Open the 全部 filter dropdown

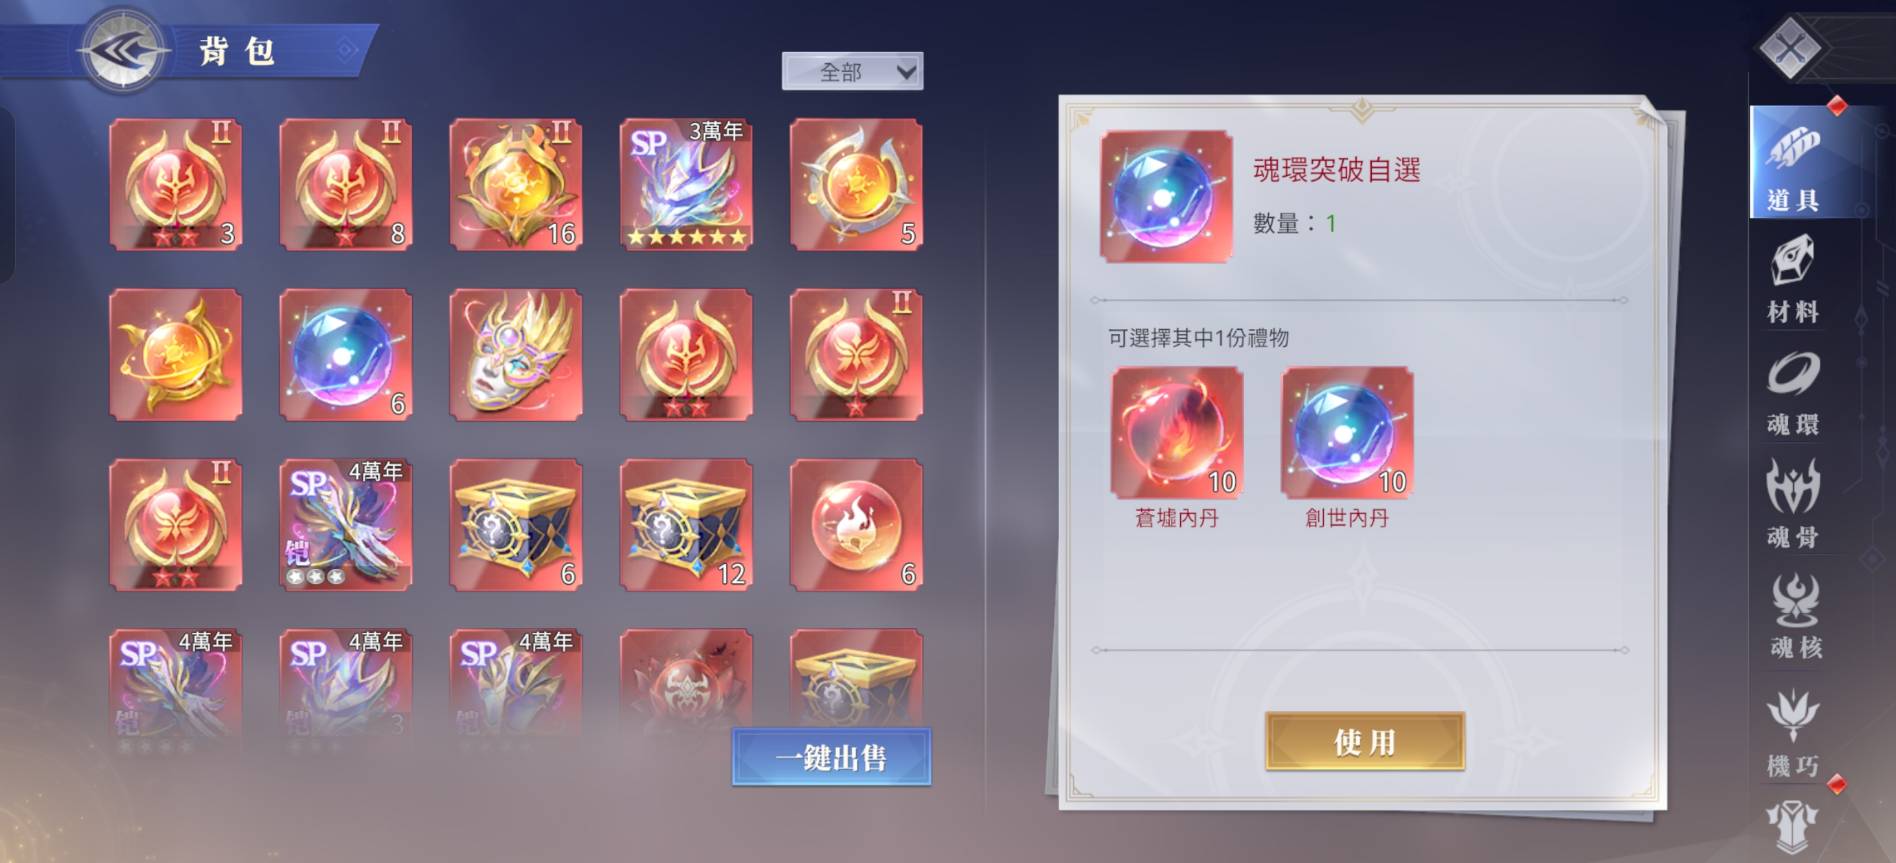(852, 72)
